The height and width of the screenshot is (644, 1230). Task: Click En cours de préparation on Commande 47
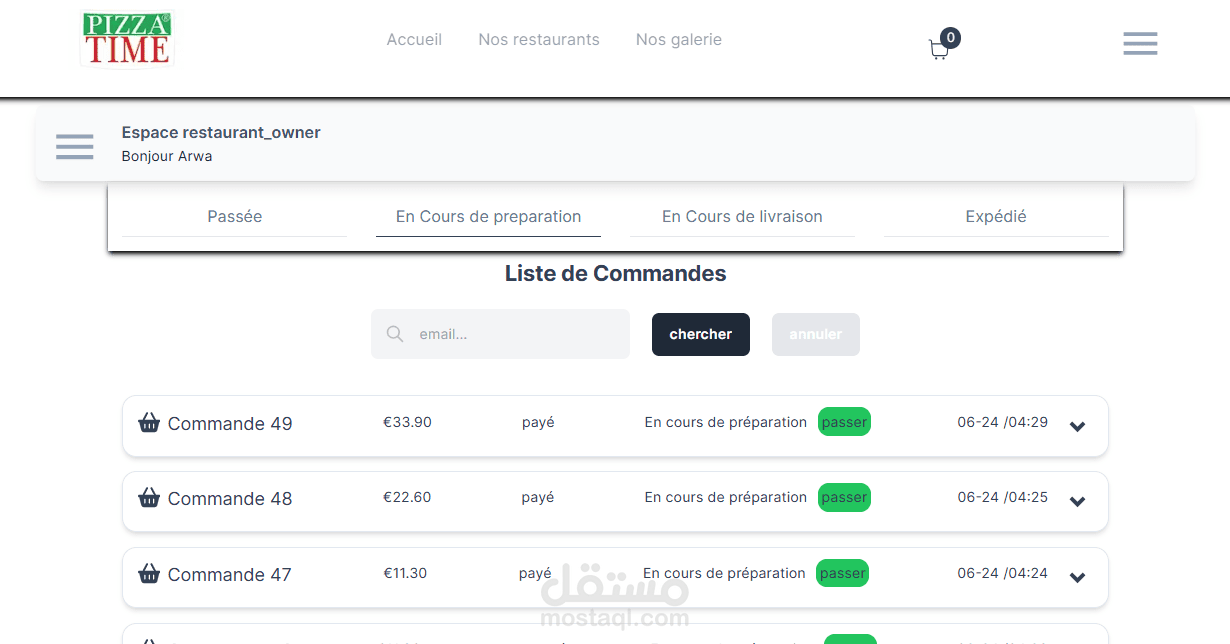pos(724,573)
